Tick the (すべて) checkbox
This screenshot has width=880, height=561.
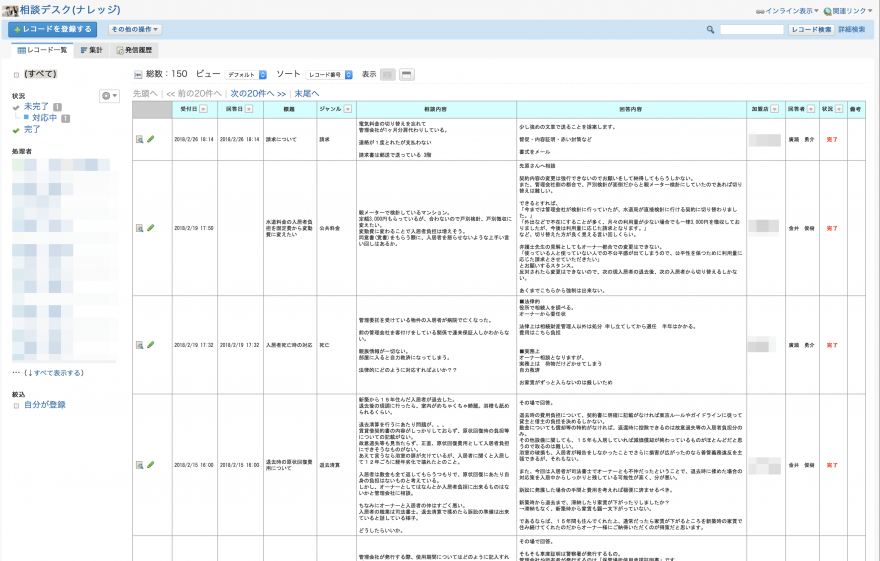[16, 75]
